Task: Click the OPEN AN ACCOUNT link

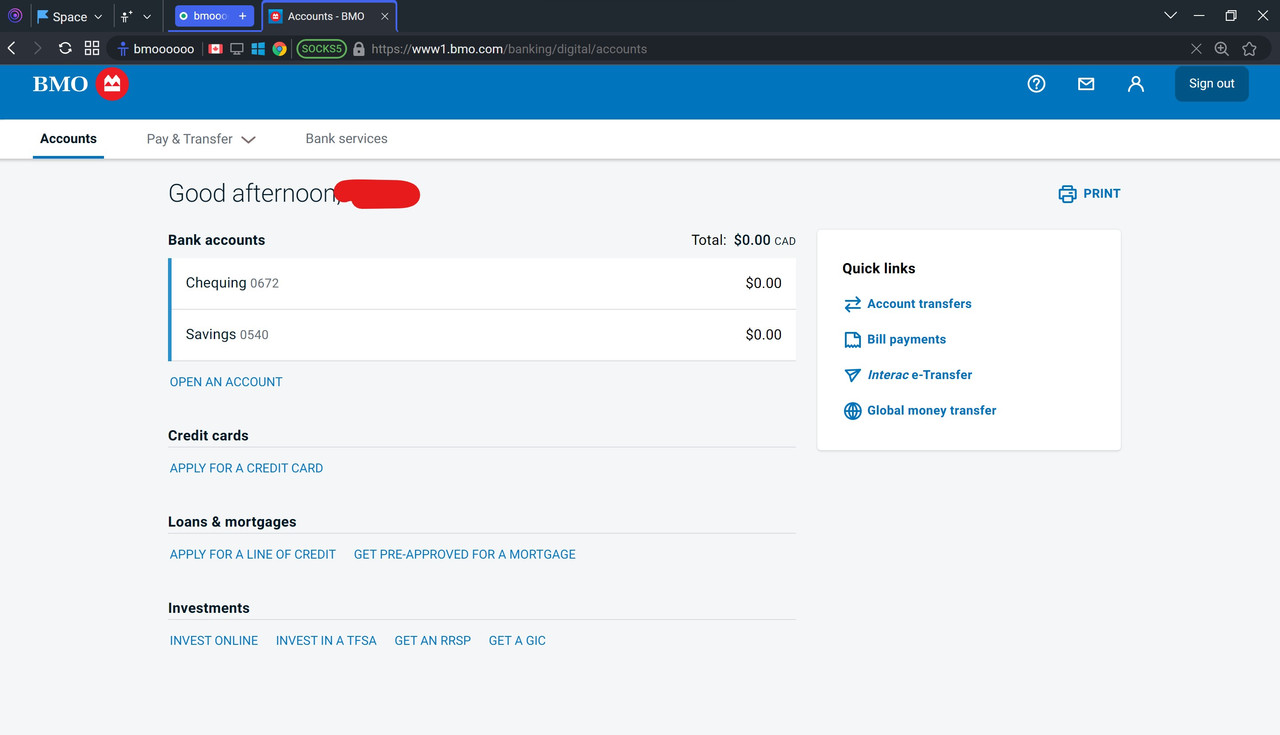Action: (x=226, y=382)
